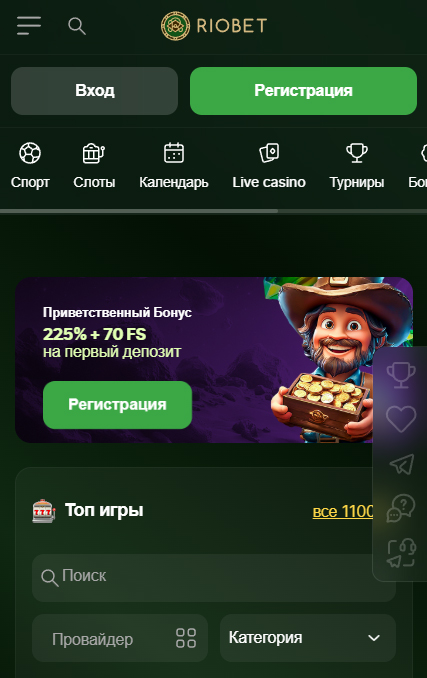Open the Провайдер selector
427x678 pixels.
tap(120, 638)
